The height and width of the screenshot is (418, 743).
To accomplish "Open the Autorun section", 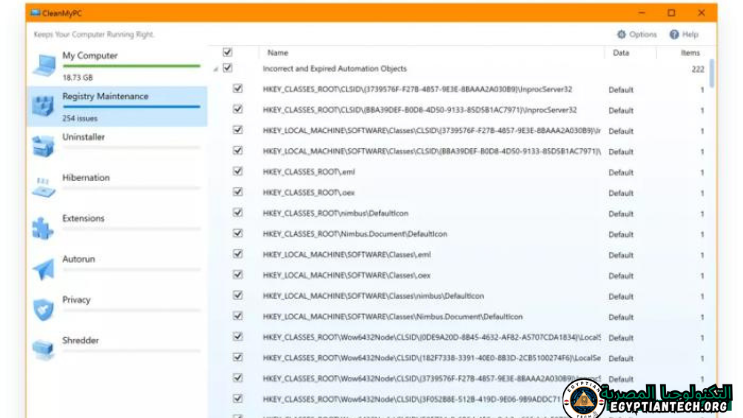I will (x=79, y=259).
